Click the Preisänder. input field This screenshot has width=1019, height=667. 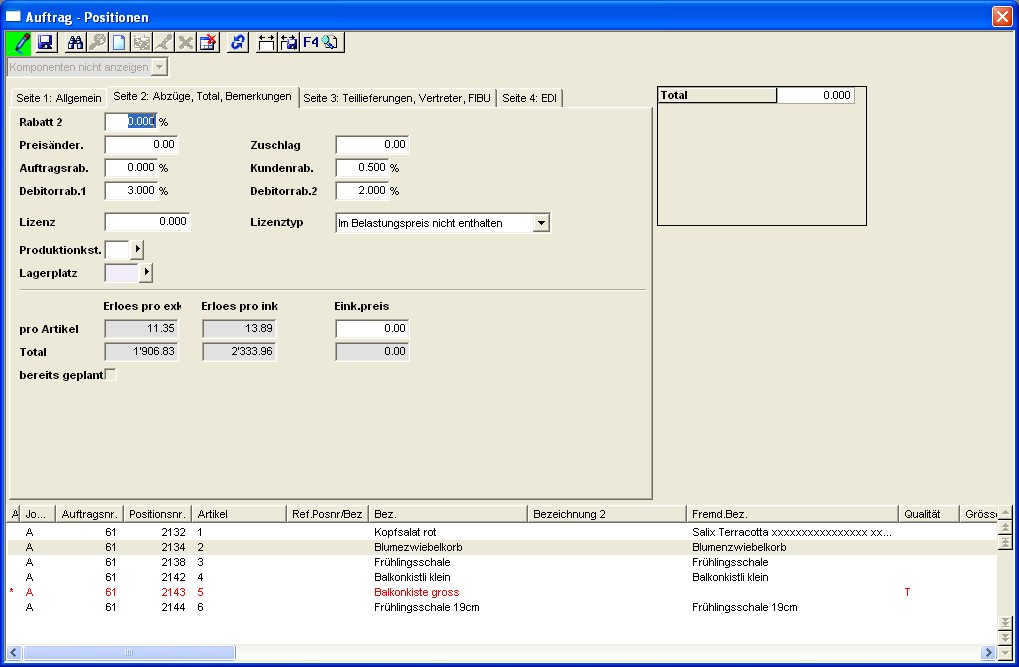pyautogui.click(x=141, y=144)
